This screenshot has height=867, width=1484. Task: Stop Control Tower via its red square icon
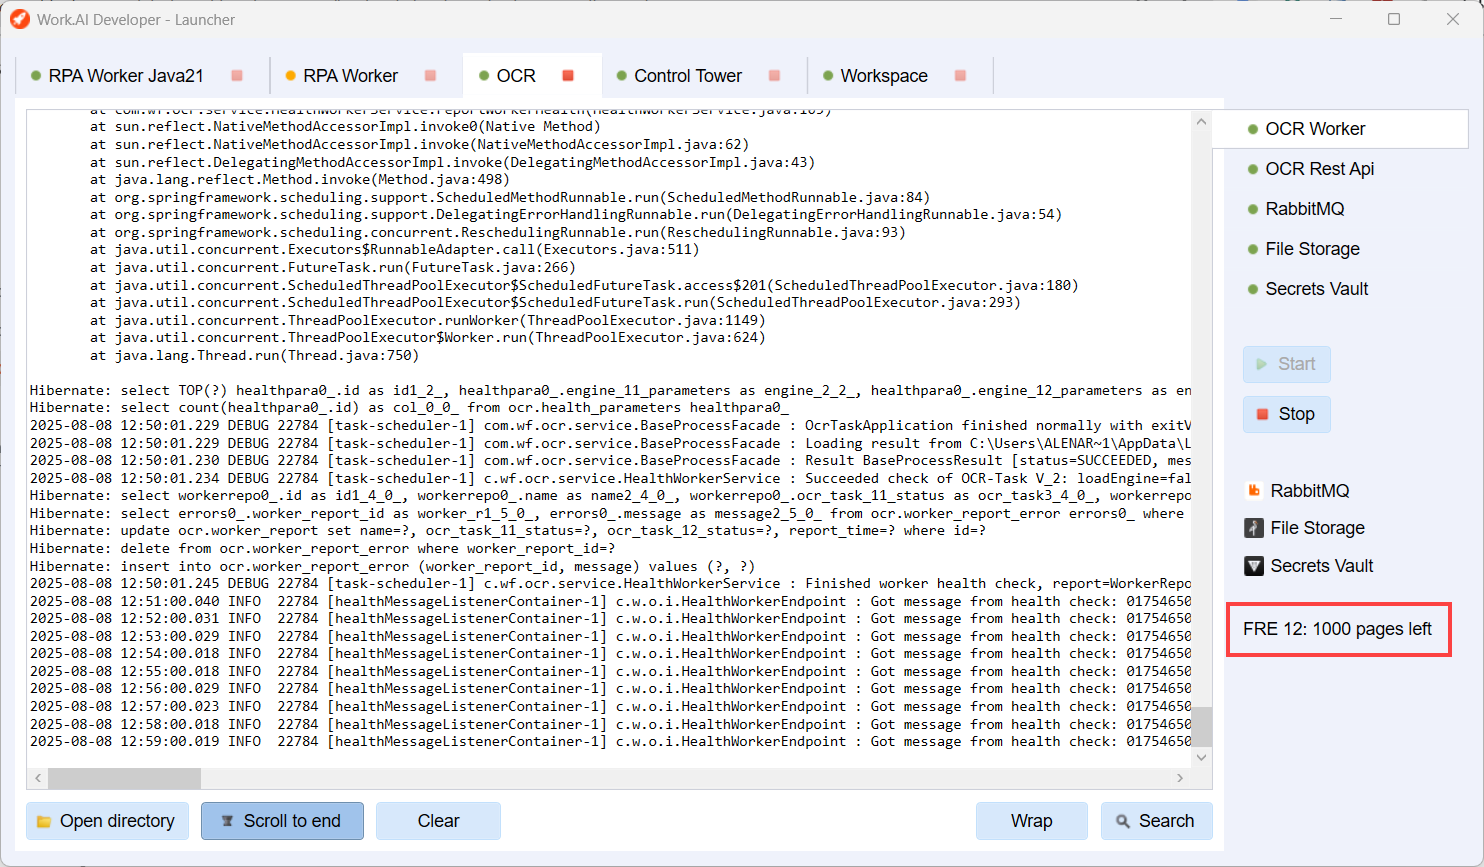pyautogui.click(x=774, y=76)
